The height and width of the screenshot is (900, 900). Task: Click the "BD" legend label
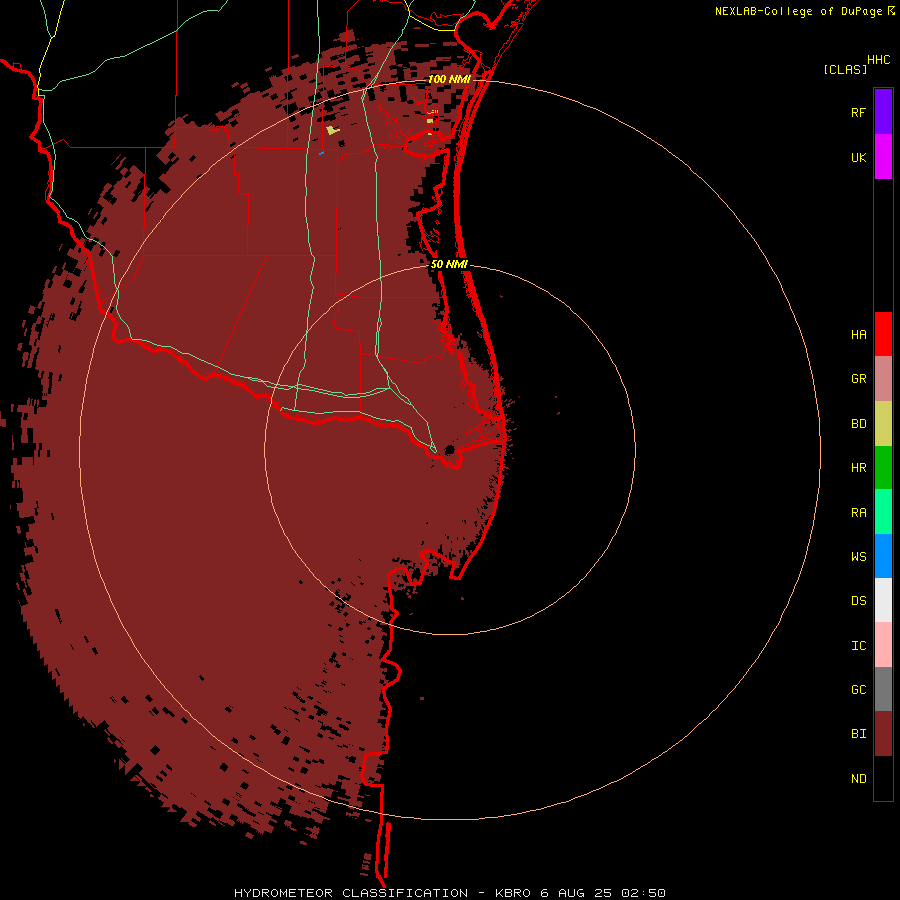pos(858,424)
